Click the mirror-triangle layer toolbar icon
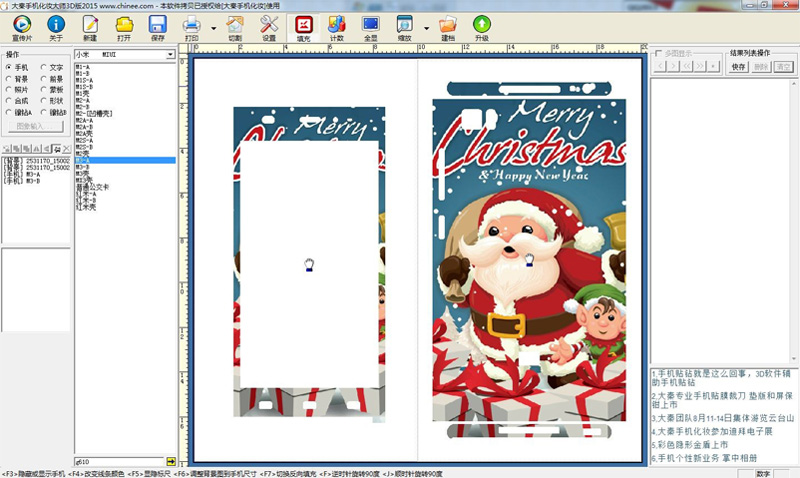The width and height of the screenshot is (800, 478). click(x=46, y=149)
